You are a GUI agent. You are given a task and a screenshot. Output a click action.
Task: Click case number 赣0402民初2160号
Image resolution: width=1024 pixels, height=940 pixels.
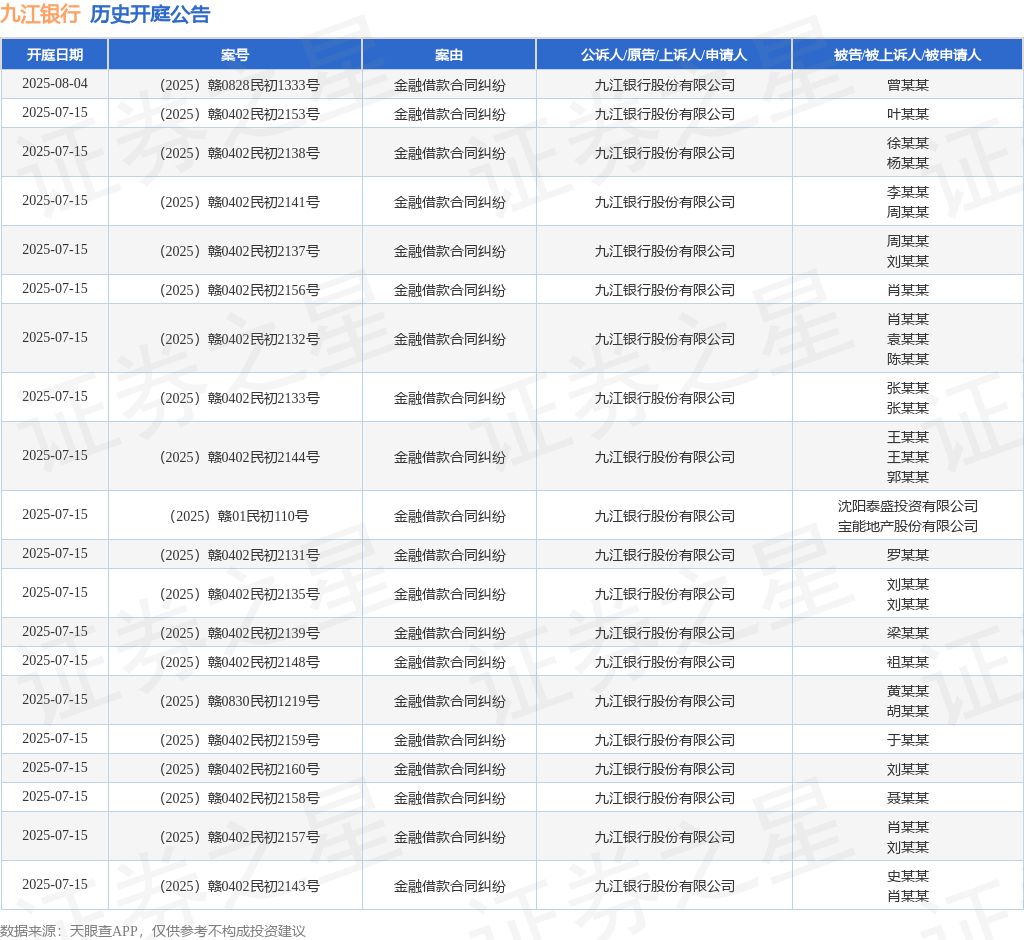(x=240, y=769)
